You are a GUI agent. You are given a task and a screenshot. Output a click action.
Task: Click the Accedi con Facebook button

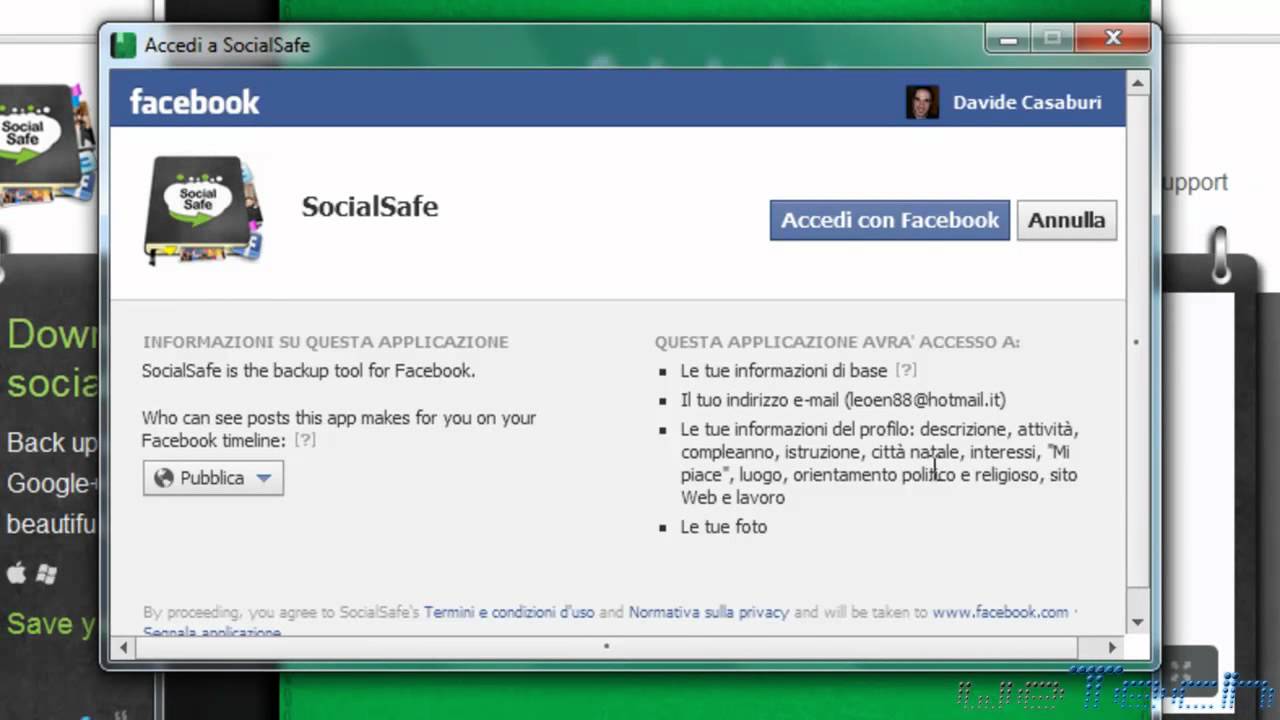tap(889, 220)
